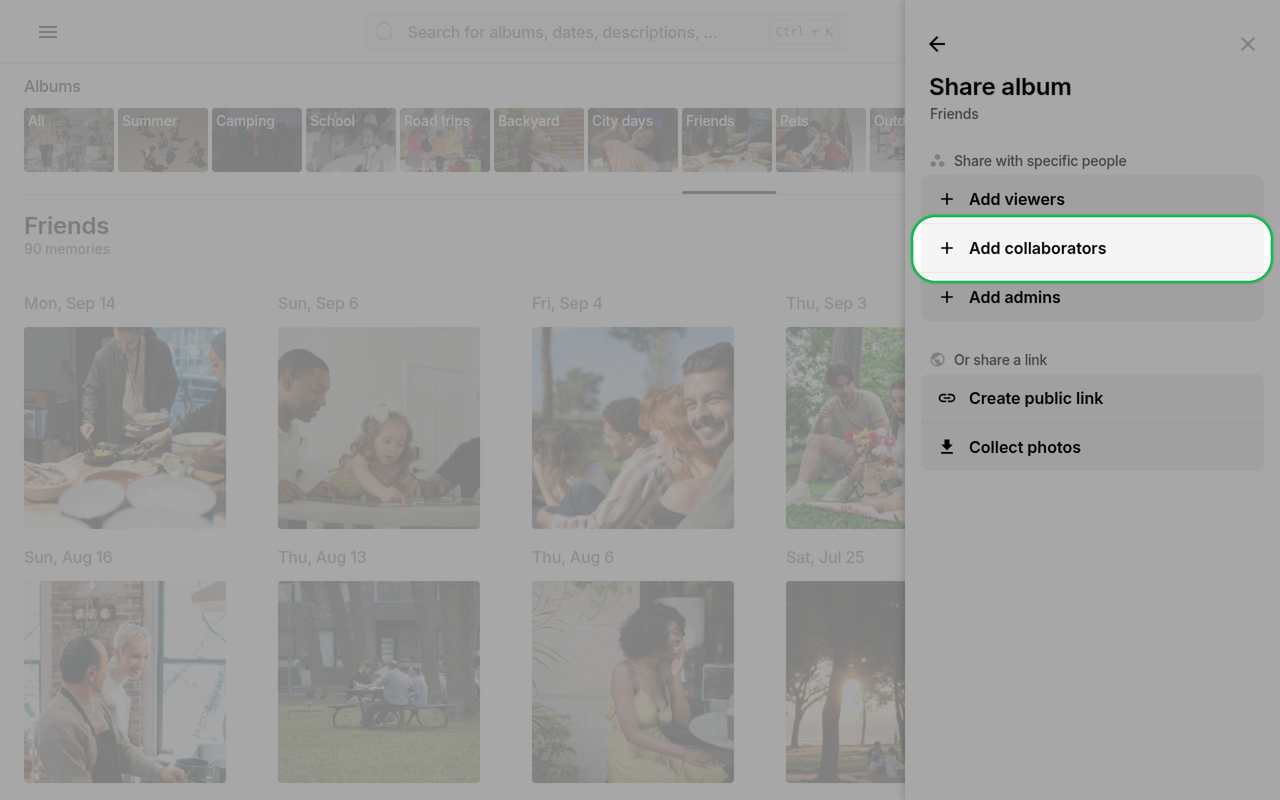Open the Pets album
Image resolution: width=1280 pixels, height=800 pixels.
coord(821,140)
